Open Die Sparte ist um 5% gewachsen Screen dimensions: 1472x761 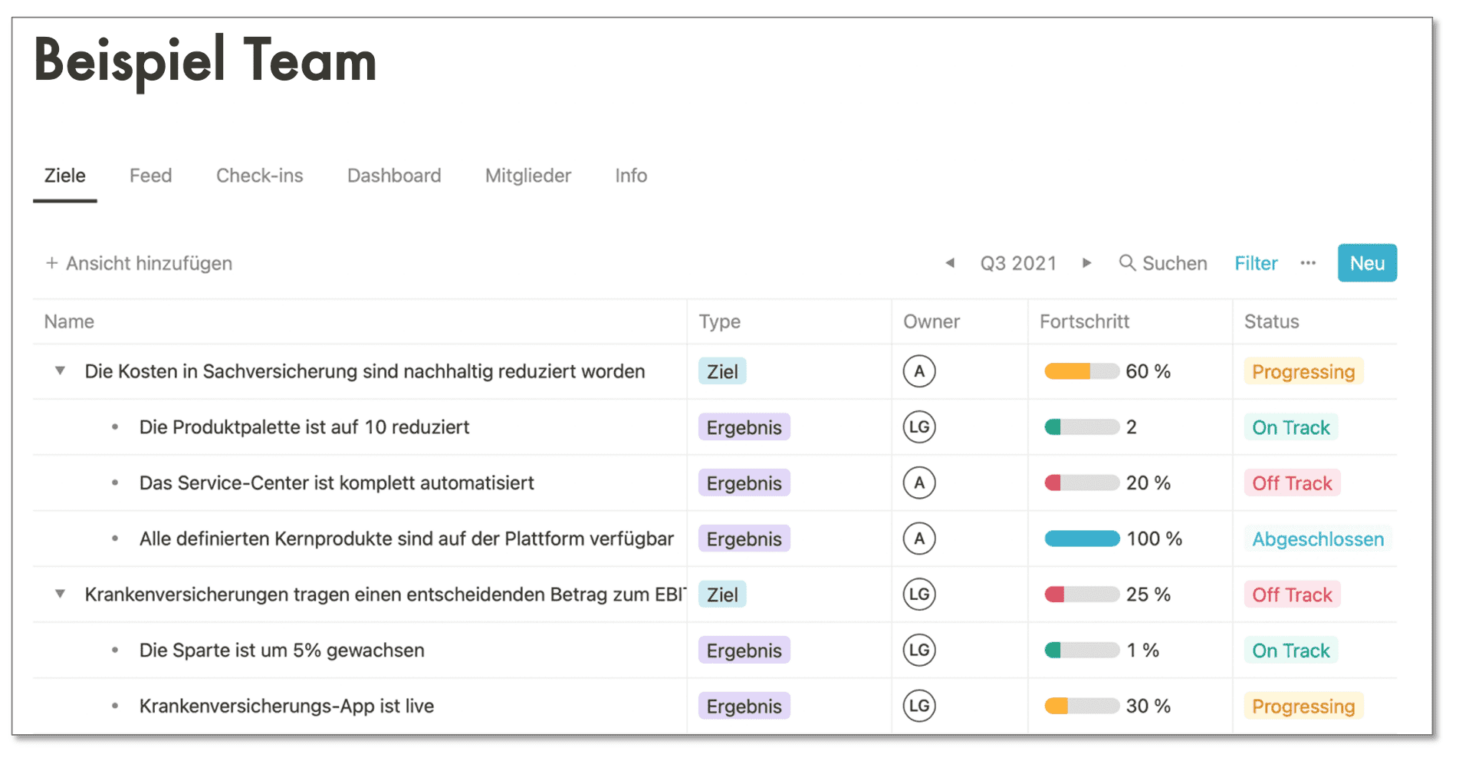tap(282, 650)
